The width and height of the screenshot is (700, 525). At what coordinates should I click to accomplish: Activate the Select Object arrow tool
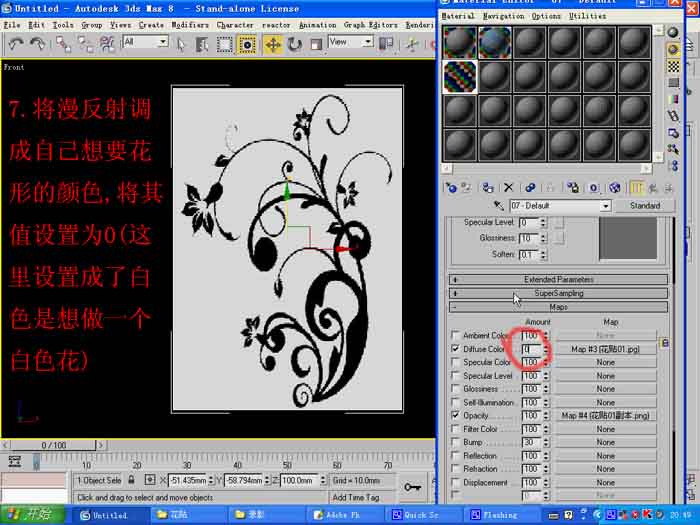coord(181,44)
